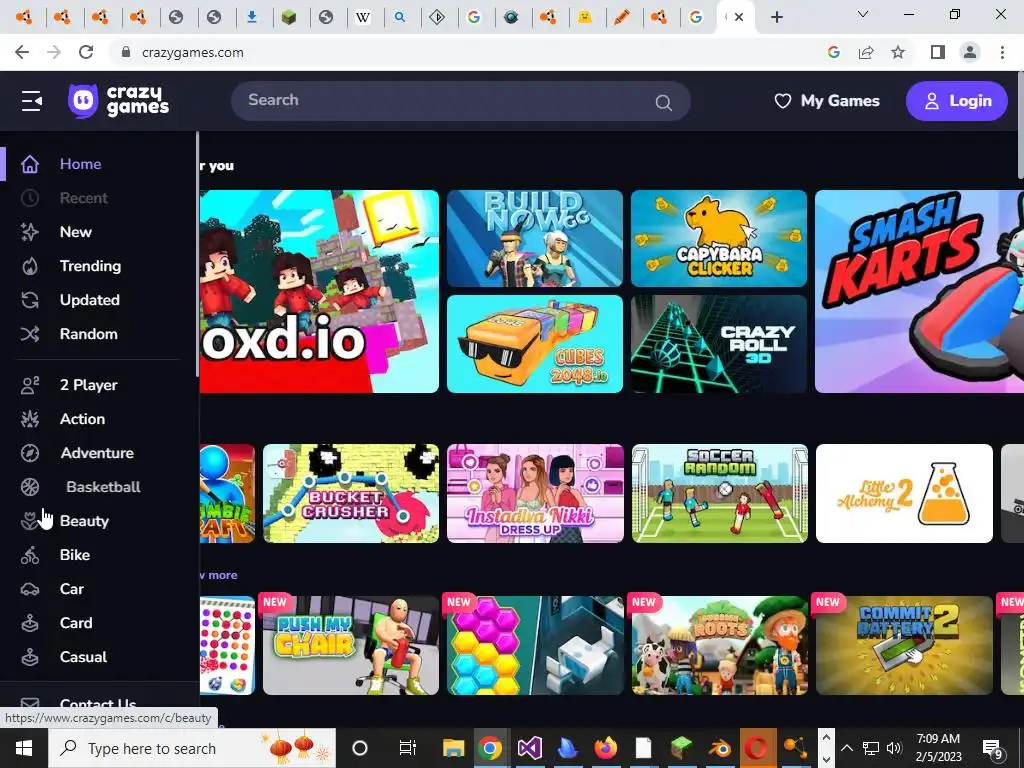Click the Car category icon
1024x768 pixels.
point(30,589)
